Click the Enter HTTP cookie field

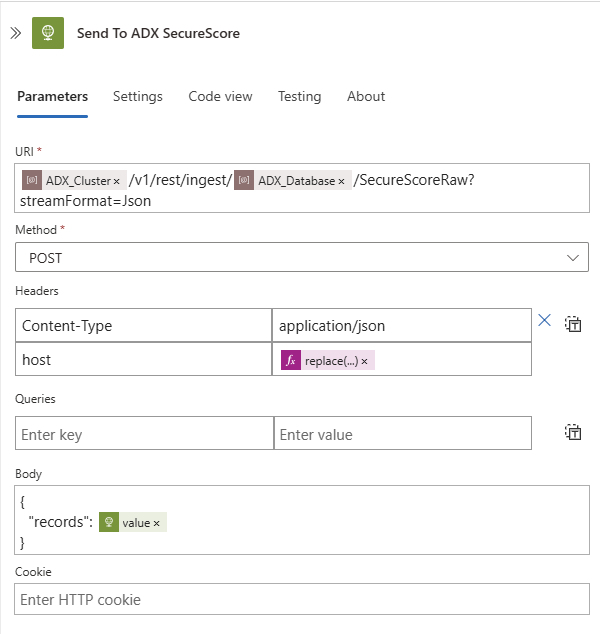(x=302, y=599)
